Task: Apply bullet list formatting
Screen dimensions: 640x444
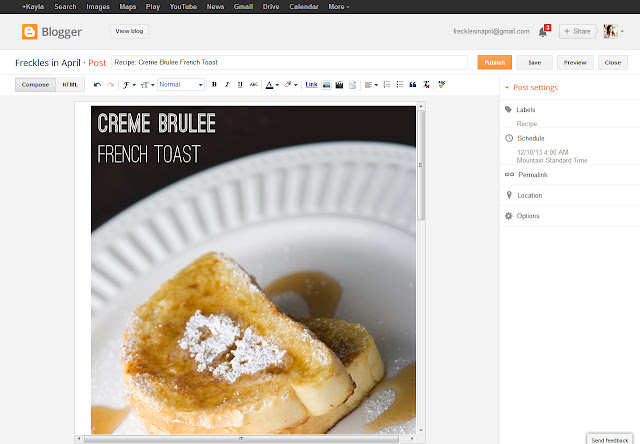Action: coord(400,84)
